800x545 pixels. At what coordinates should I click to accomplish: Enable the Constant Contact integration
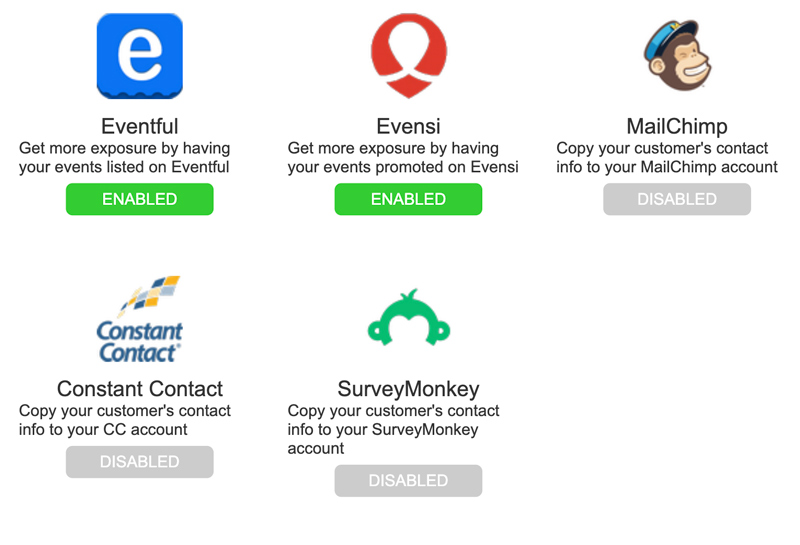tap(140, 462)
